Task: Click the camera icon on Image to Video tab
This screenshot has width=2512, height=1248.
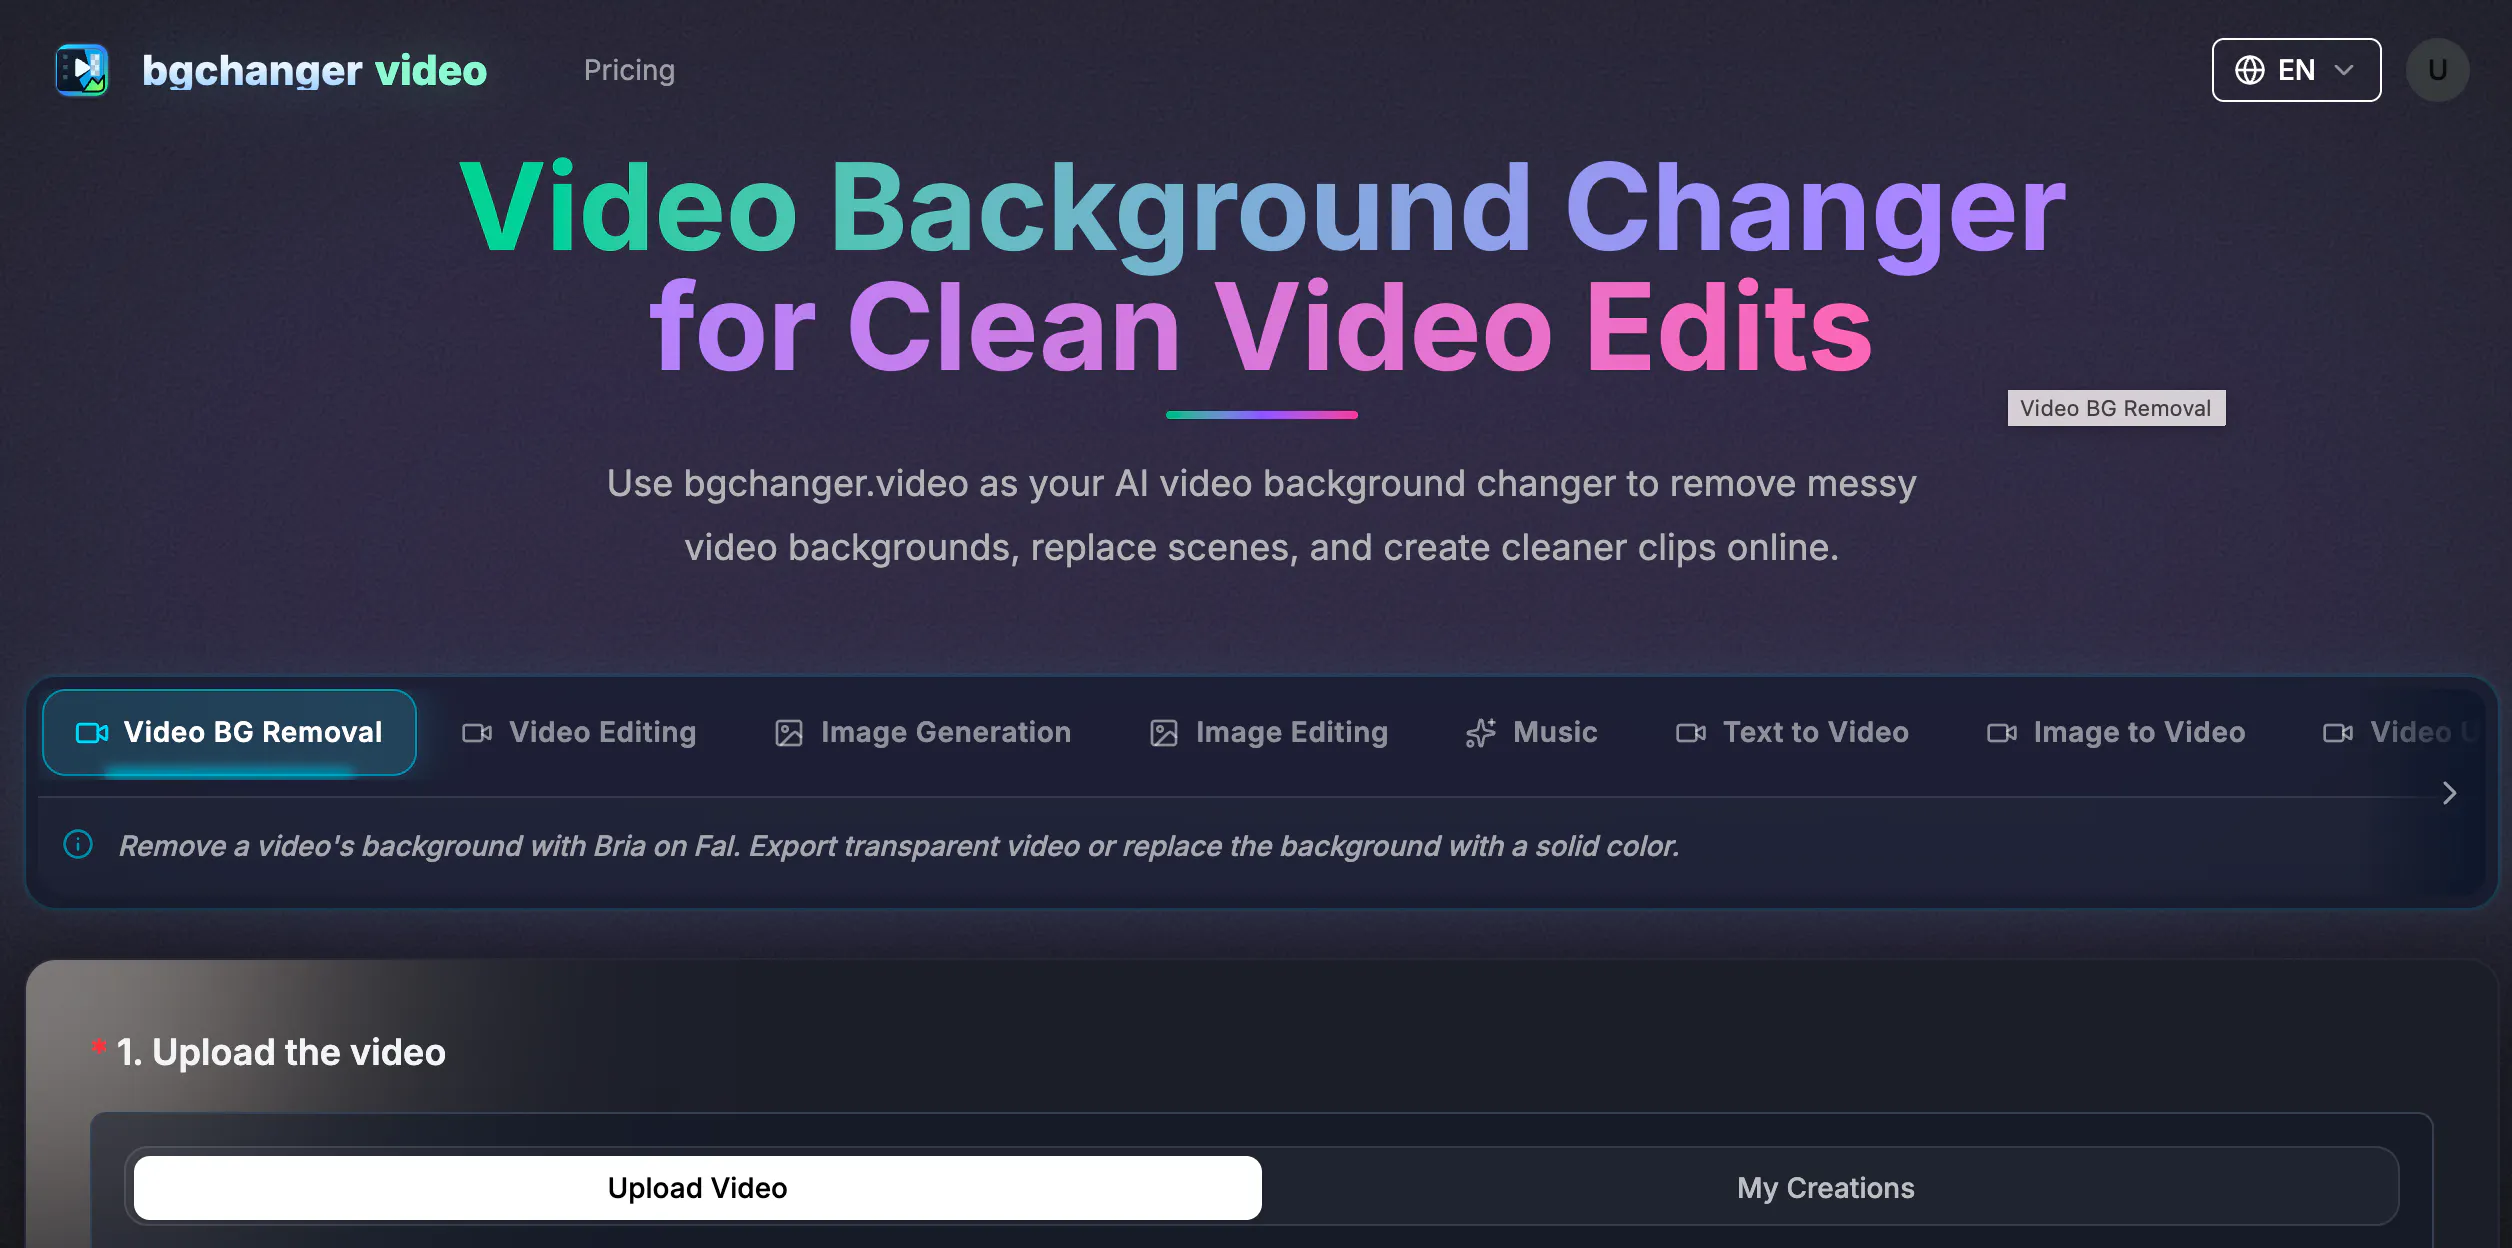Action: click(x=2002, y=733)
